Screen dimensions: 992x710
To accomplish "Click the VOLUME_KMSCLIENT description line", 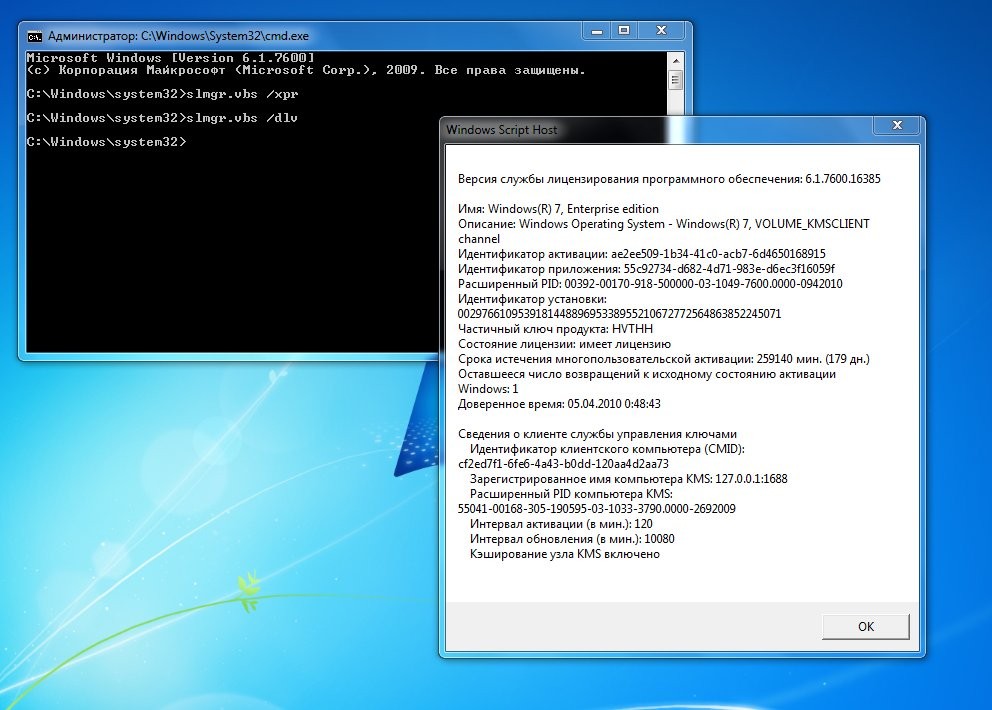I will 664,231.
